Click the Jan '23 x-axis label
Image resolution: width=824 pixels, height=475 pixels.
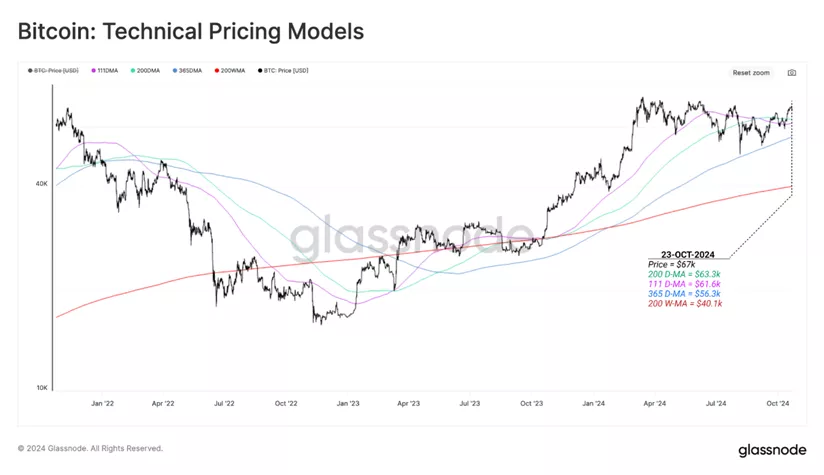(x=347, y=404)
